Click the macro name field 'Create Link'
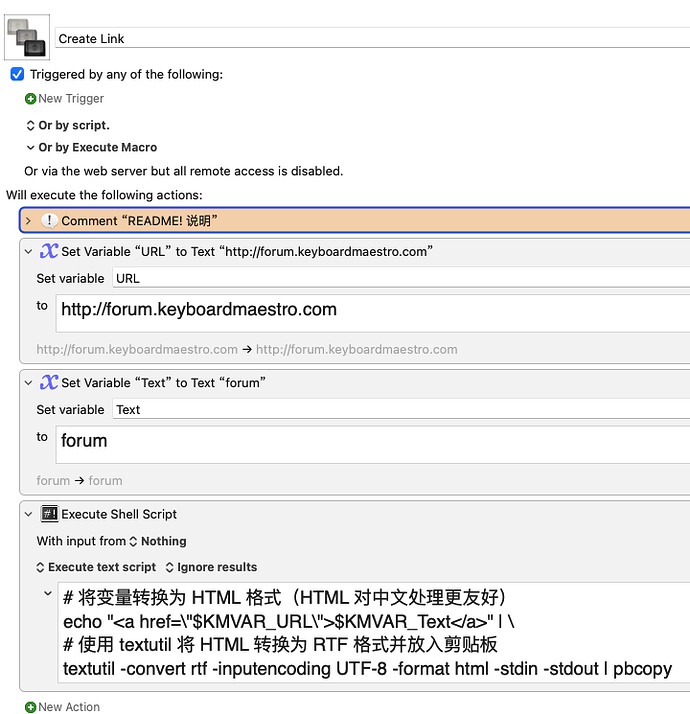690x714 pixels. (x=370, y=39)
